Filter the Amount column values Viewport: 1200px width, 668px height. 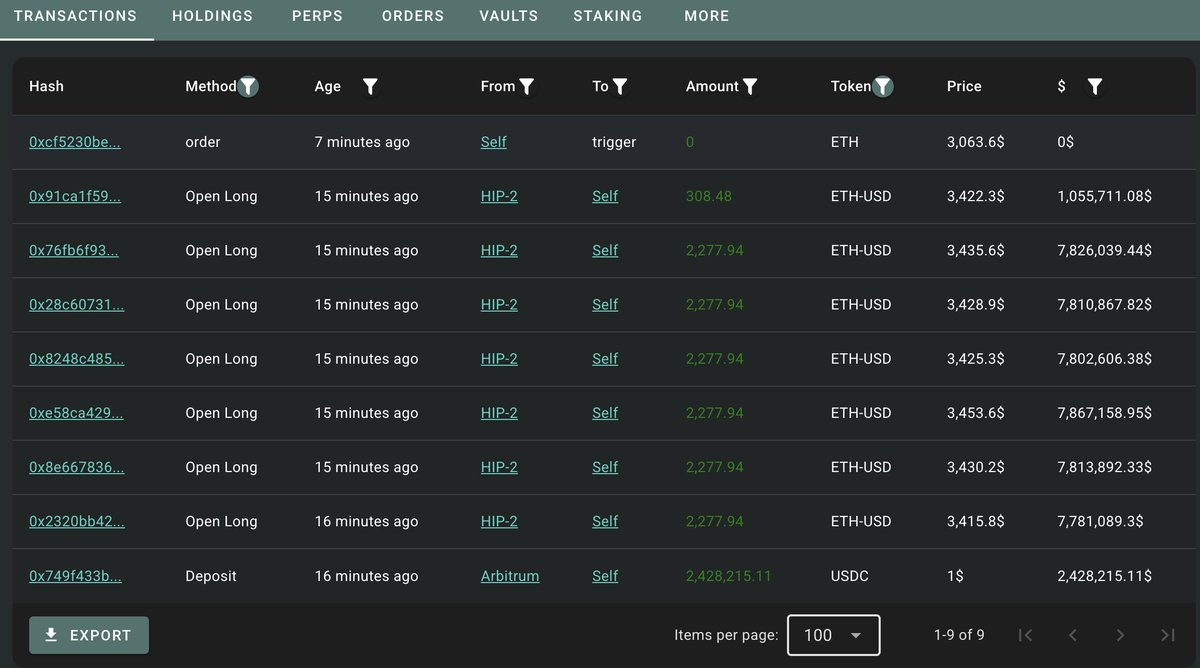pos(750,87)
